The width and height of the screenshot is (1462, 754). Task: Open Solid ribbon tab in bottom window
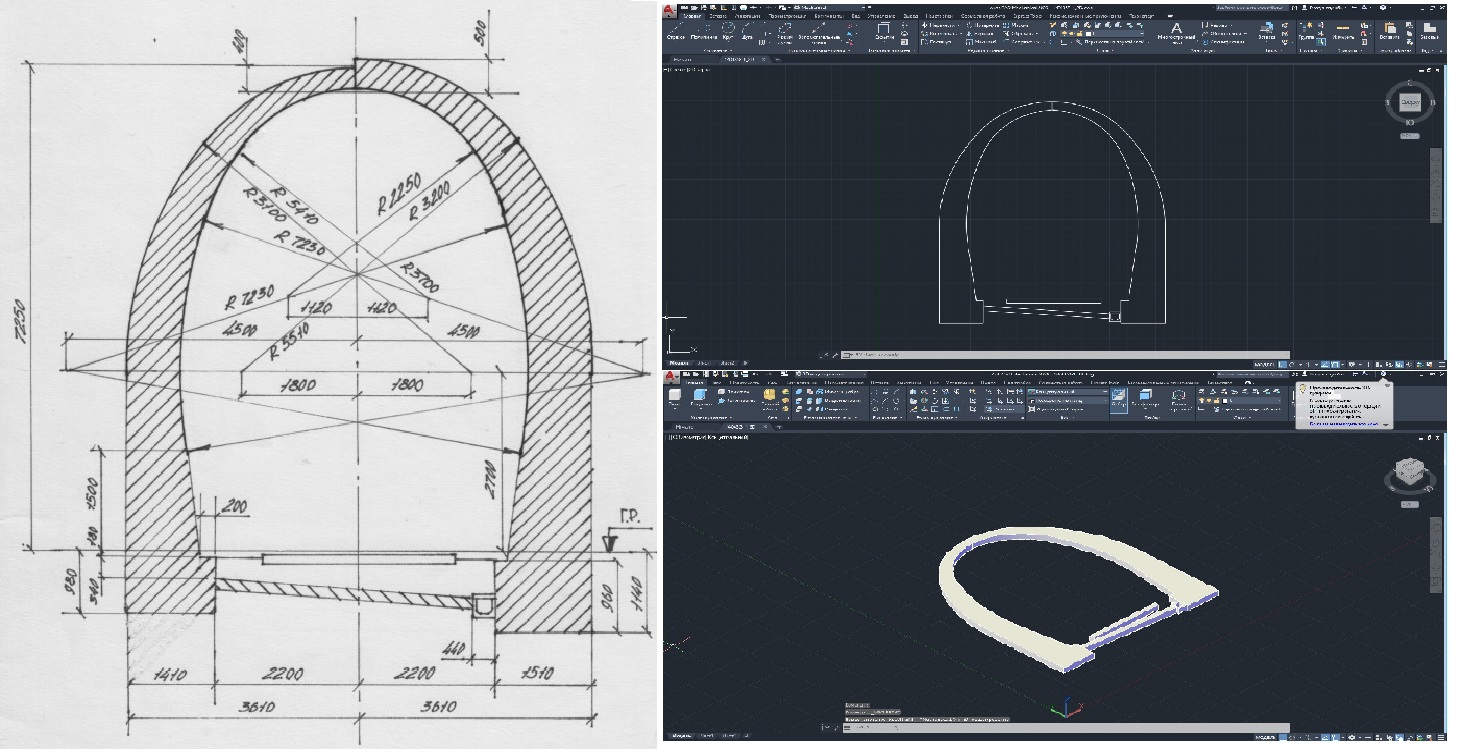point(717,382)
